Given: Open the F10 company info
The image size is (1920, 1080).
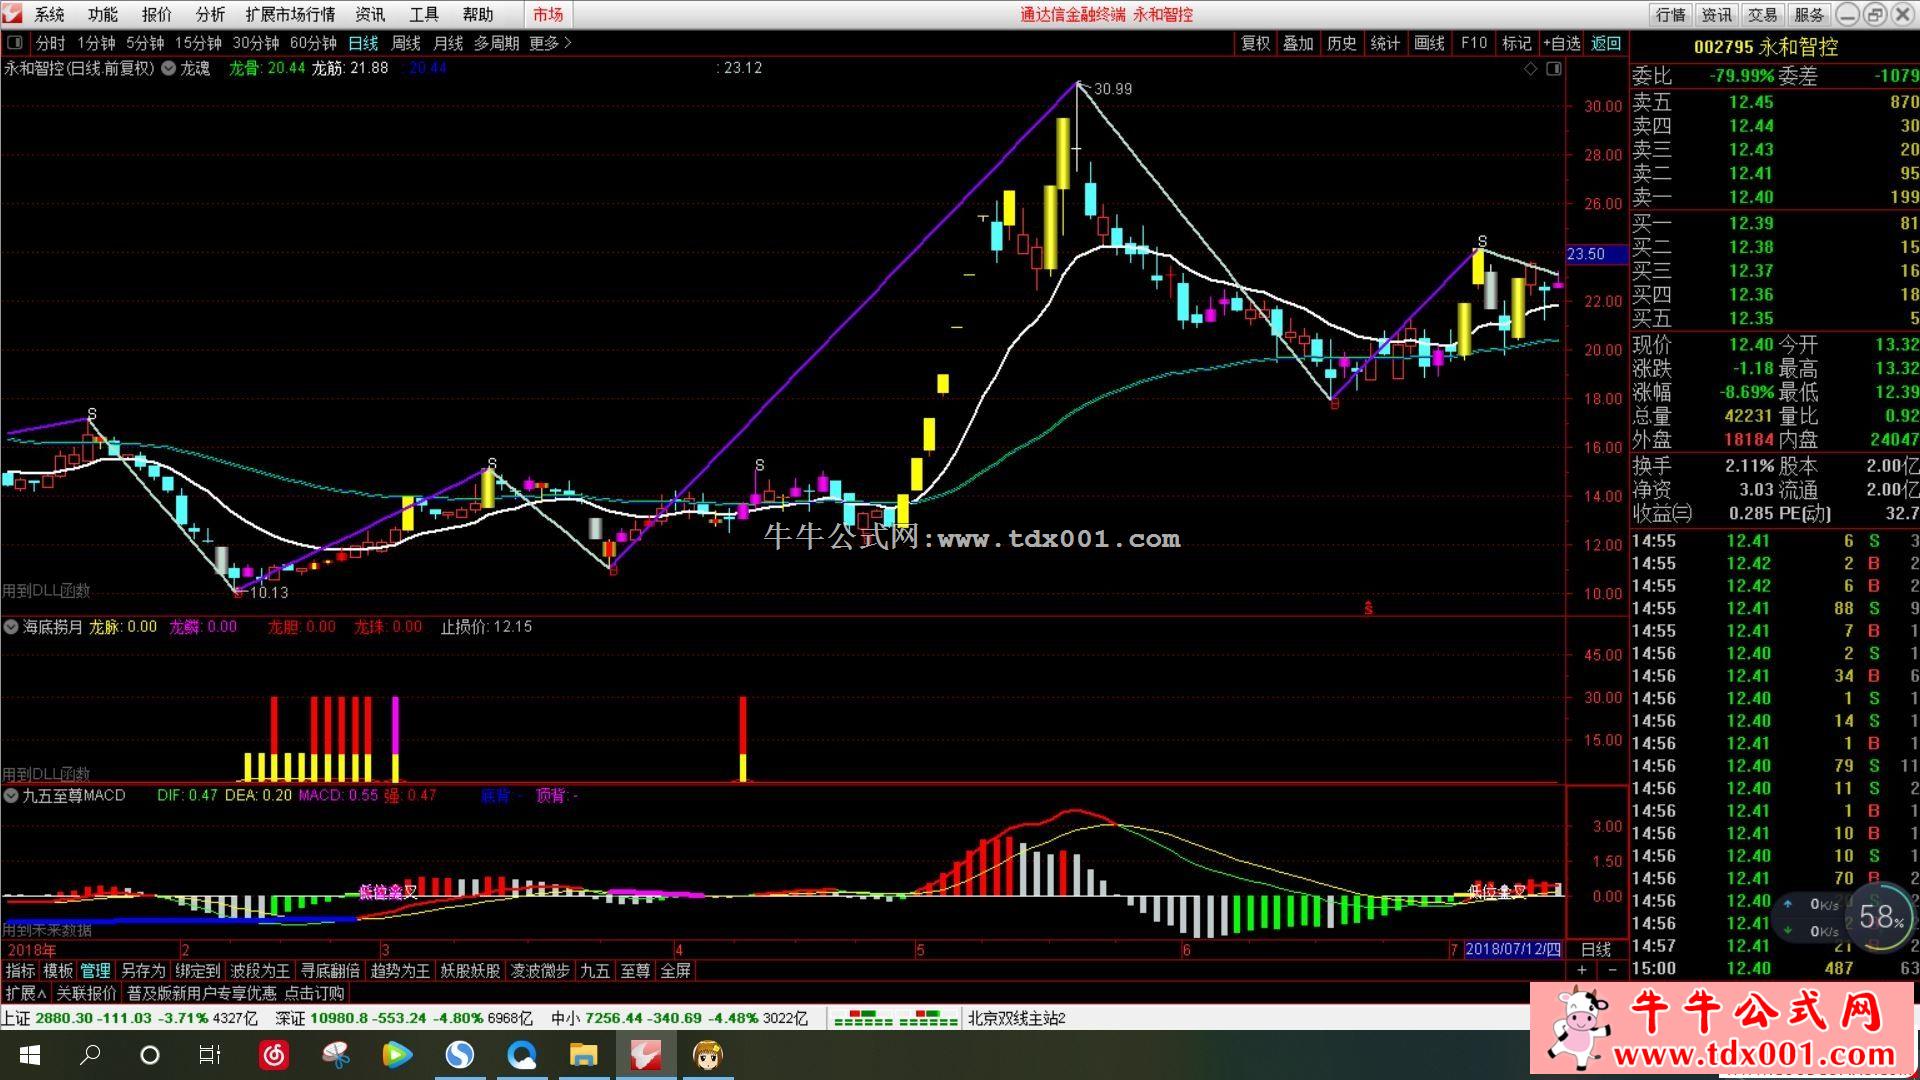Looking at the screenshot, I should click(1474, 43).
